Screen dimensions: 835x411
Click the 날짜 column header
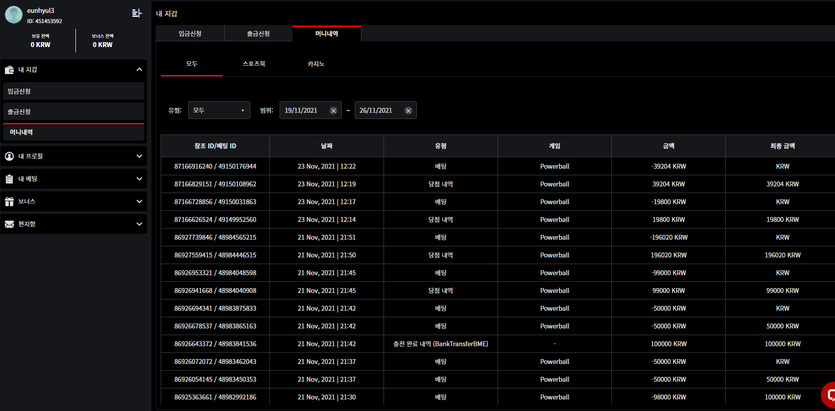(x=326, y=145)
